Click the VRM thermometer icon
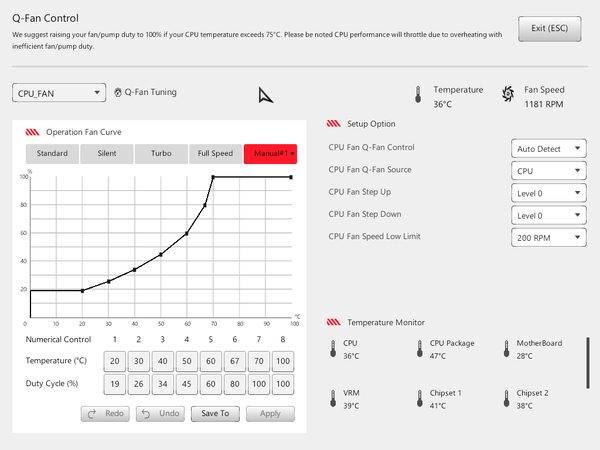 333,398
